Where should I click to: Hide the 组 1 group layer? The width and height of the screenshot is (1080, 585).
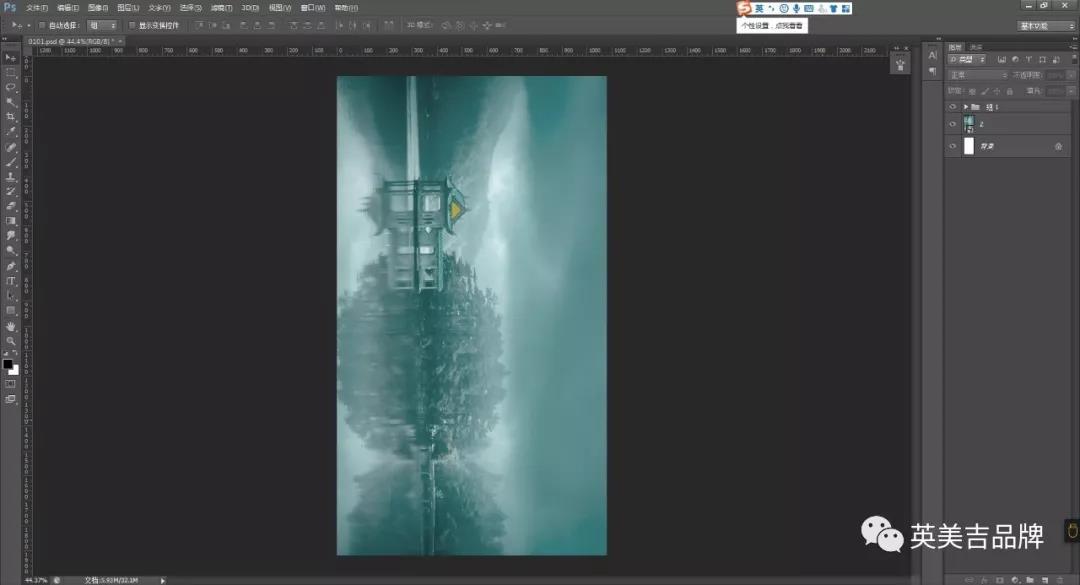click(x=953, y=107)
